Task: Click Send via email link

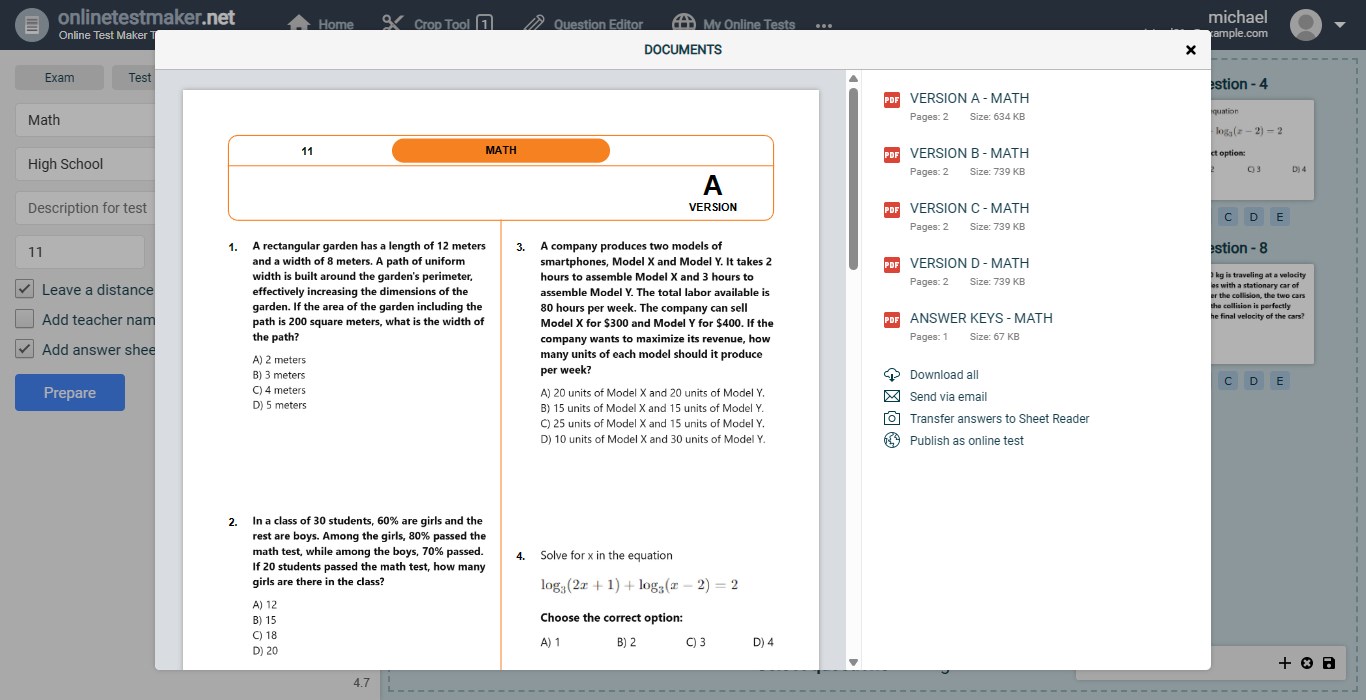Action: (948, 397)
